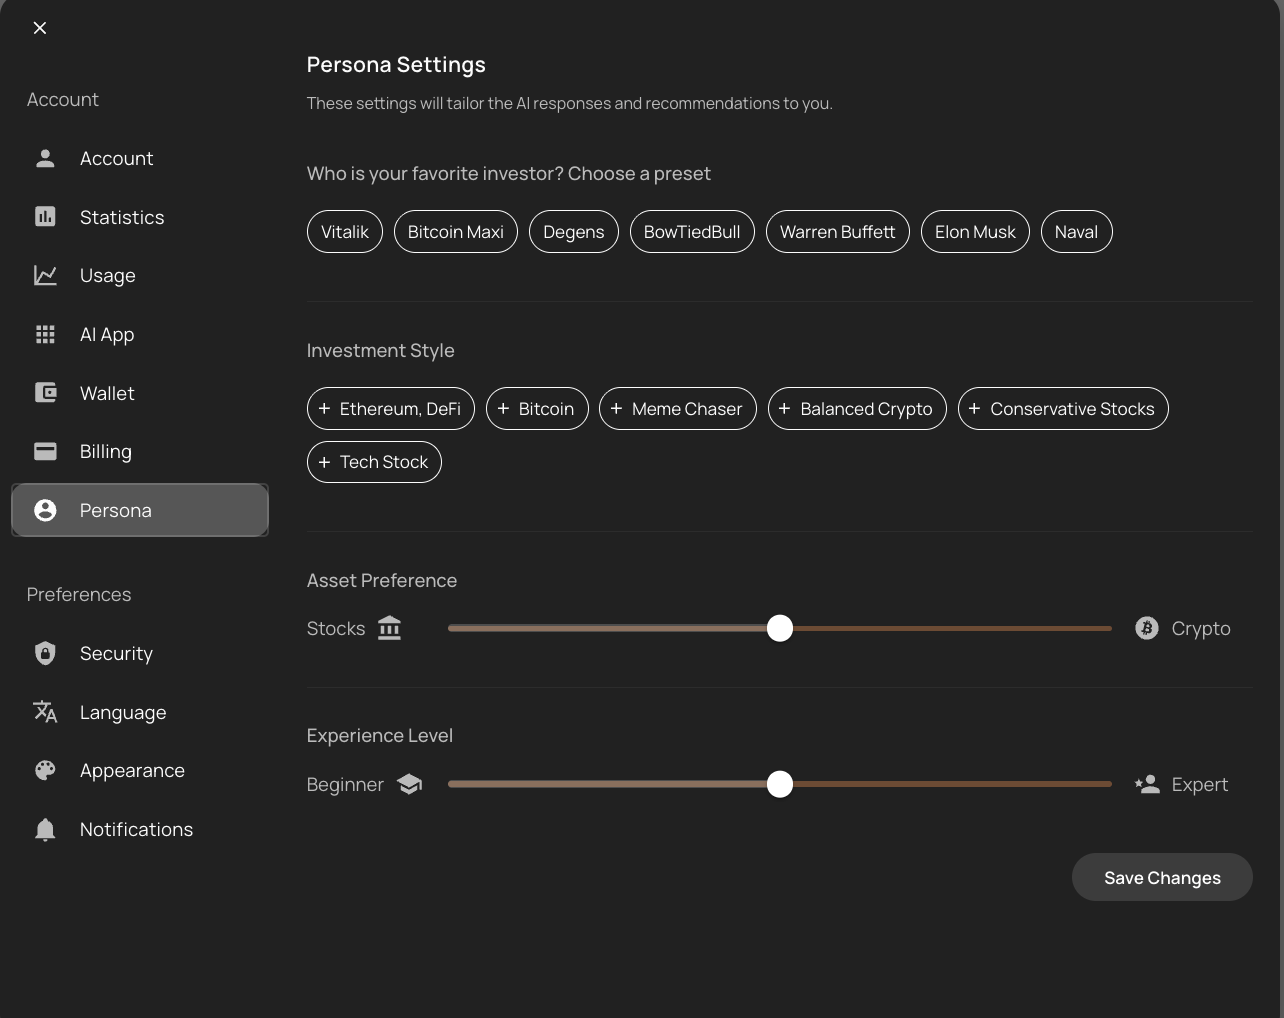The image size is (1284, 1018).
Task: Switch to the Persona settings tab
Action: (x=140, y=510)
